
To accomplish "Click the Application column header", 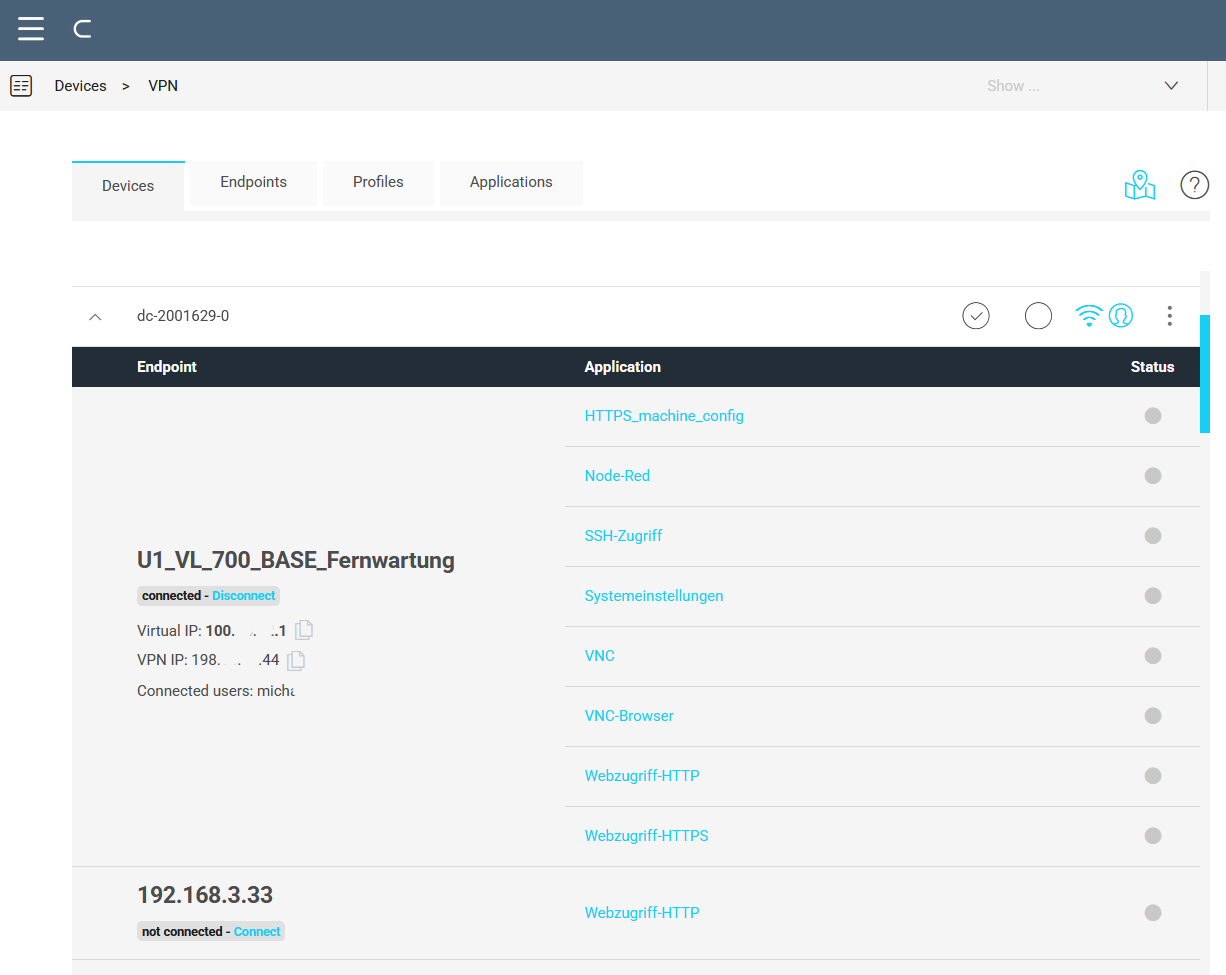I will (623, 367).
